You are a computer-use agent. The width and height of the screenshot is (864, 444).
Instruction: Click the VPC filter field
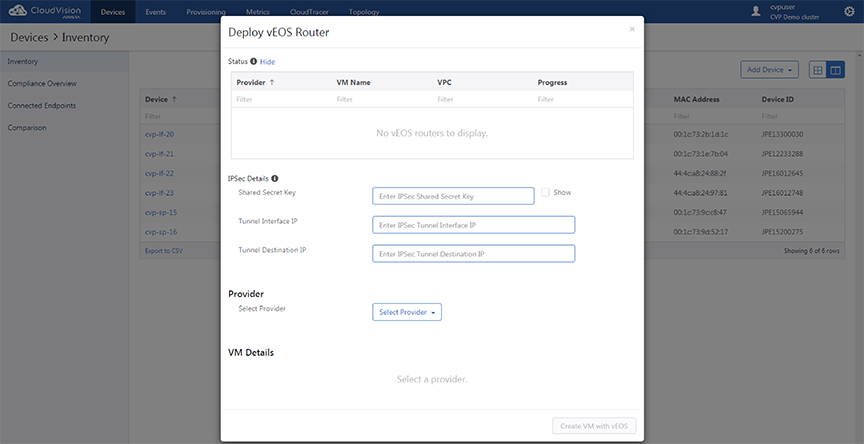tap(482, 100)
